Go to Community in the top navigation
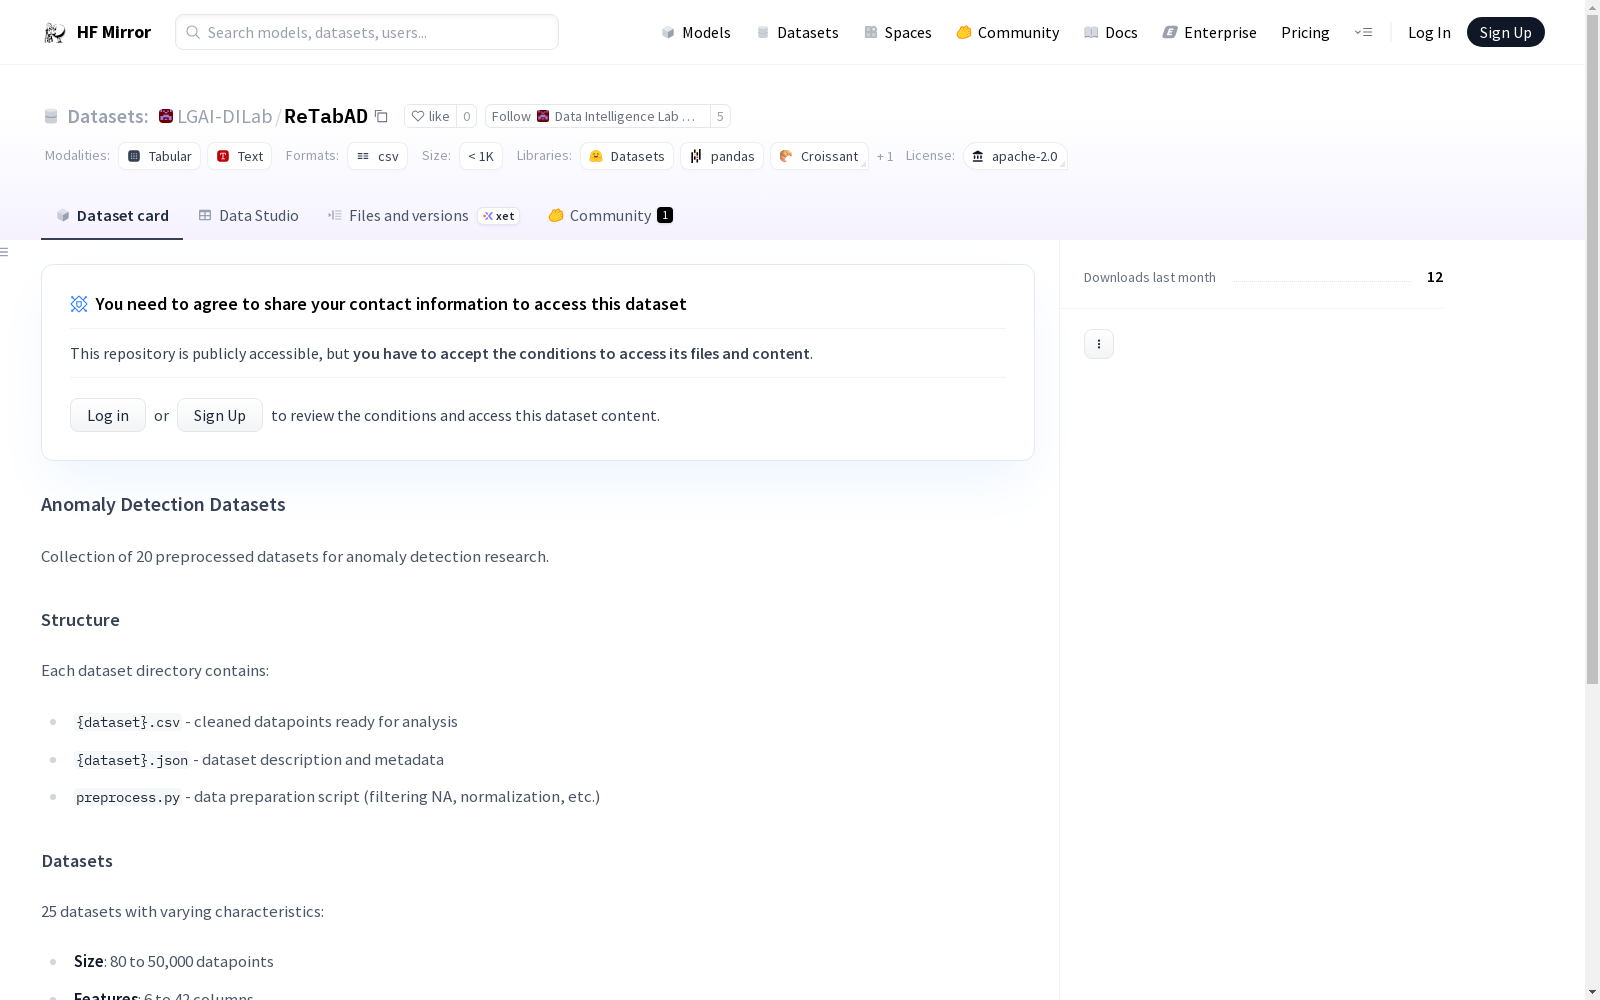The width and height of the screenshot is (1600, 1000). pyautogui.click(x=1007, y=32)
